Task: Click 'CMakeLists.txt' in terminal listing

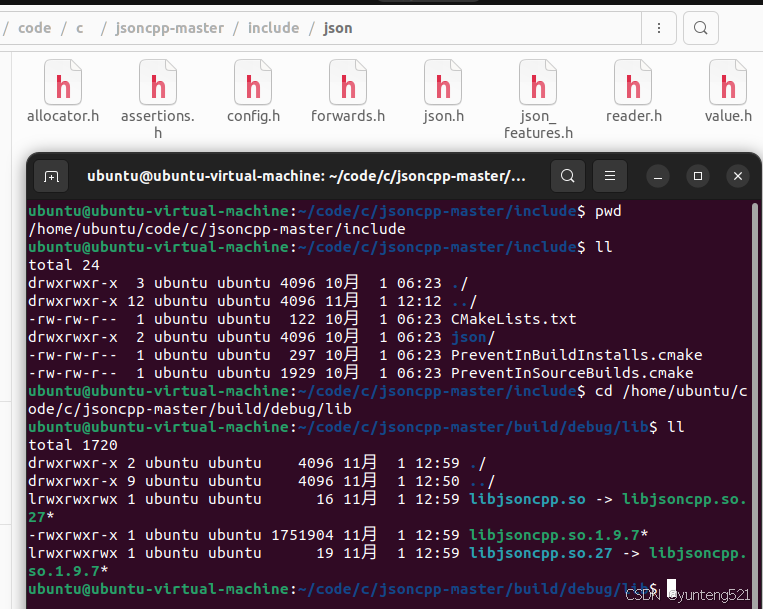Action: pyautogui.click(x=513, y=319)
